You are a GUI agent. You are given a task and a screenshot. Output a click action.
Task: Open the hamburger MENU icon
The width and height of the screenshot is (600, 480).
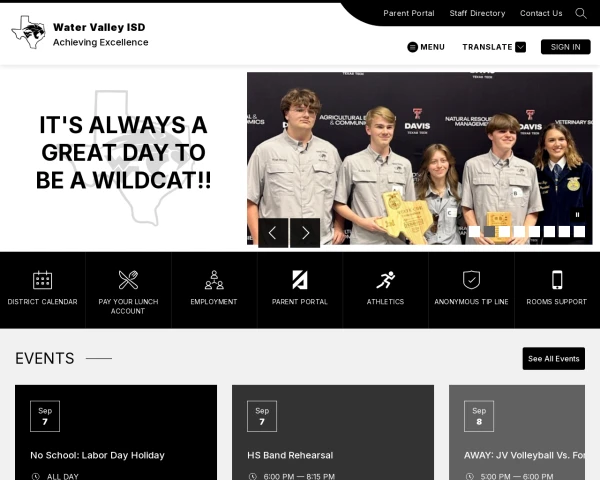tap(412, 47)
